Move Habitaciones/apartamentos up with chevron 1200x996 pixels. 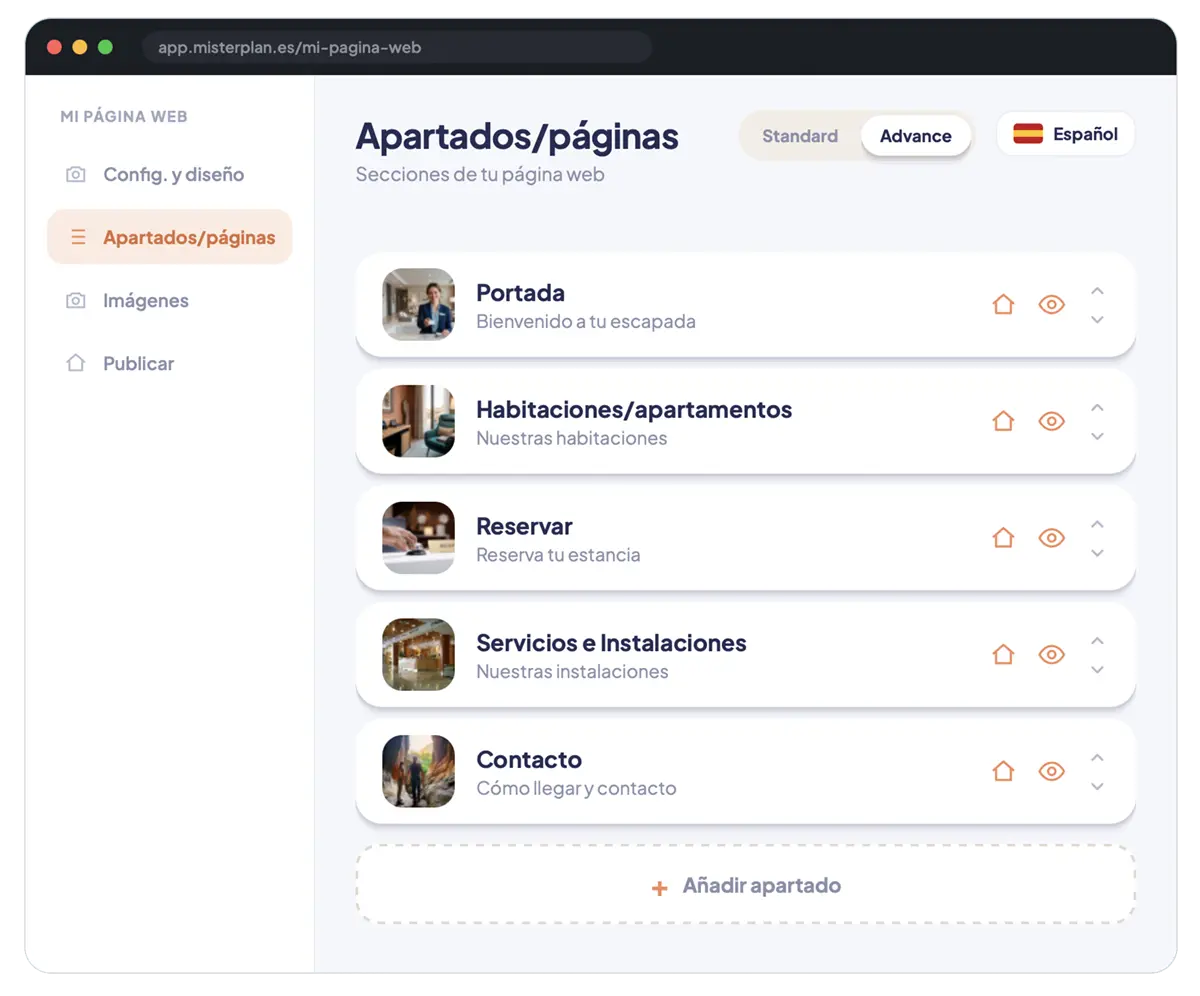1097,408
